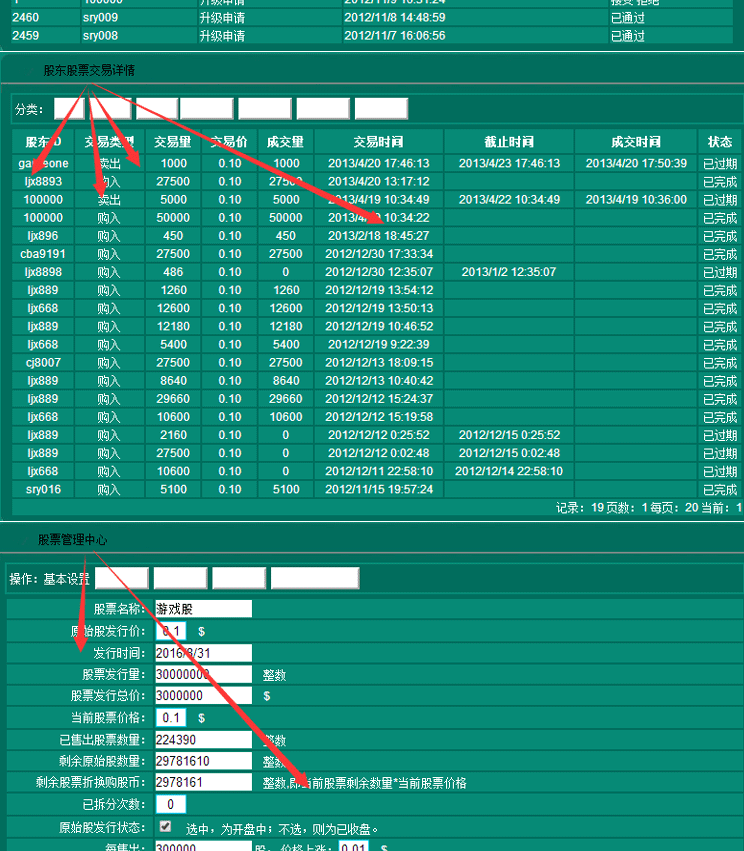744x851 pixels.
Task: Focus the 原始股发行价 input field
Action: tap(171, 631)
